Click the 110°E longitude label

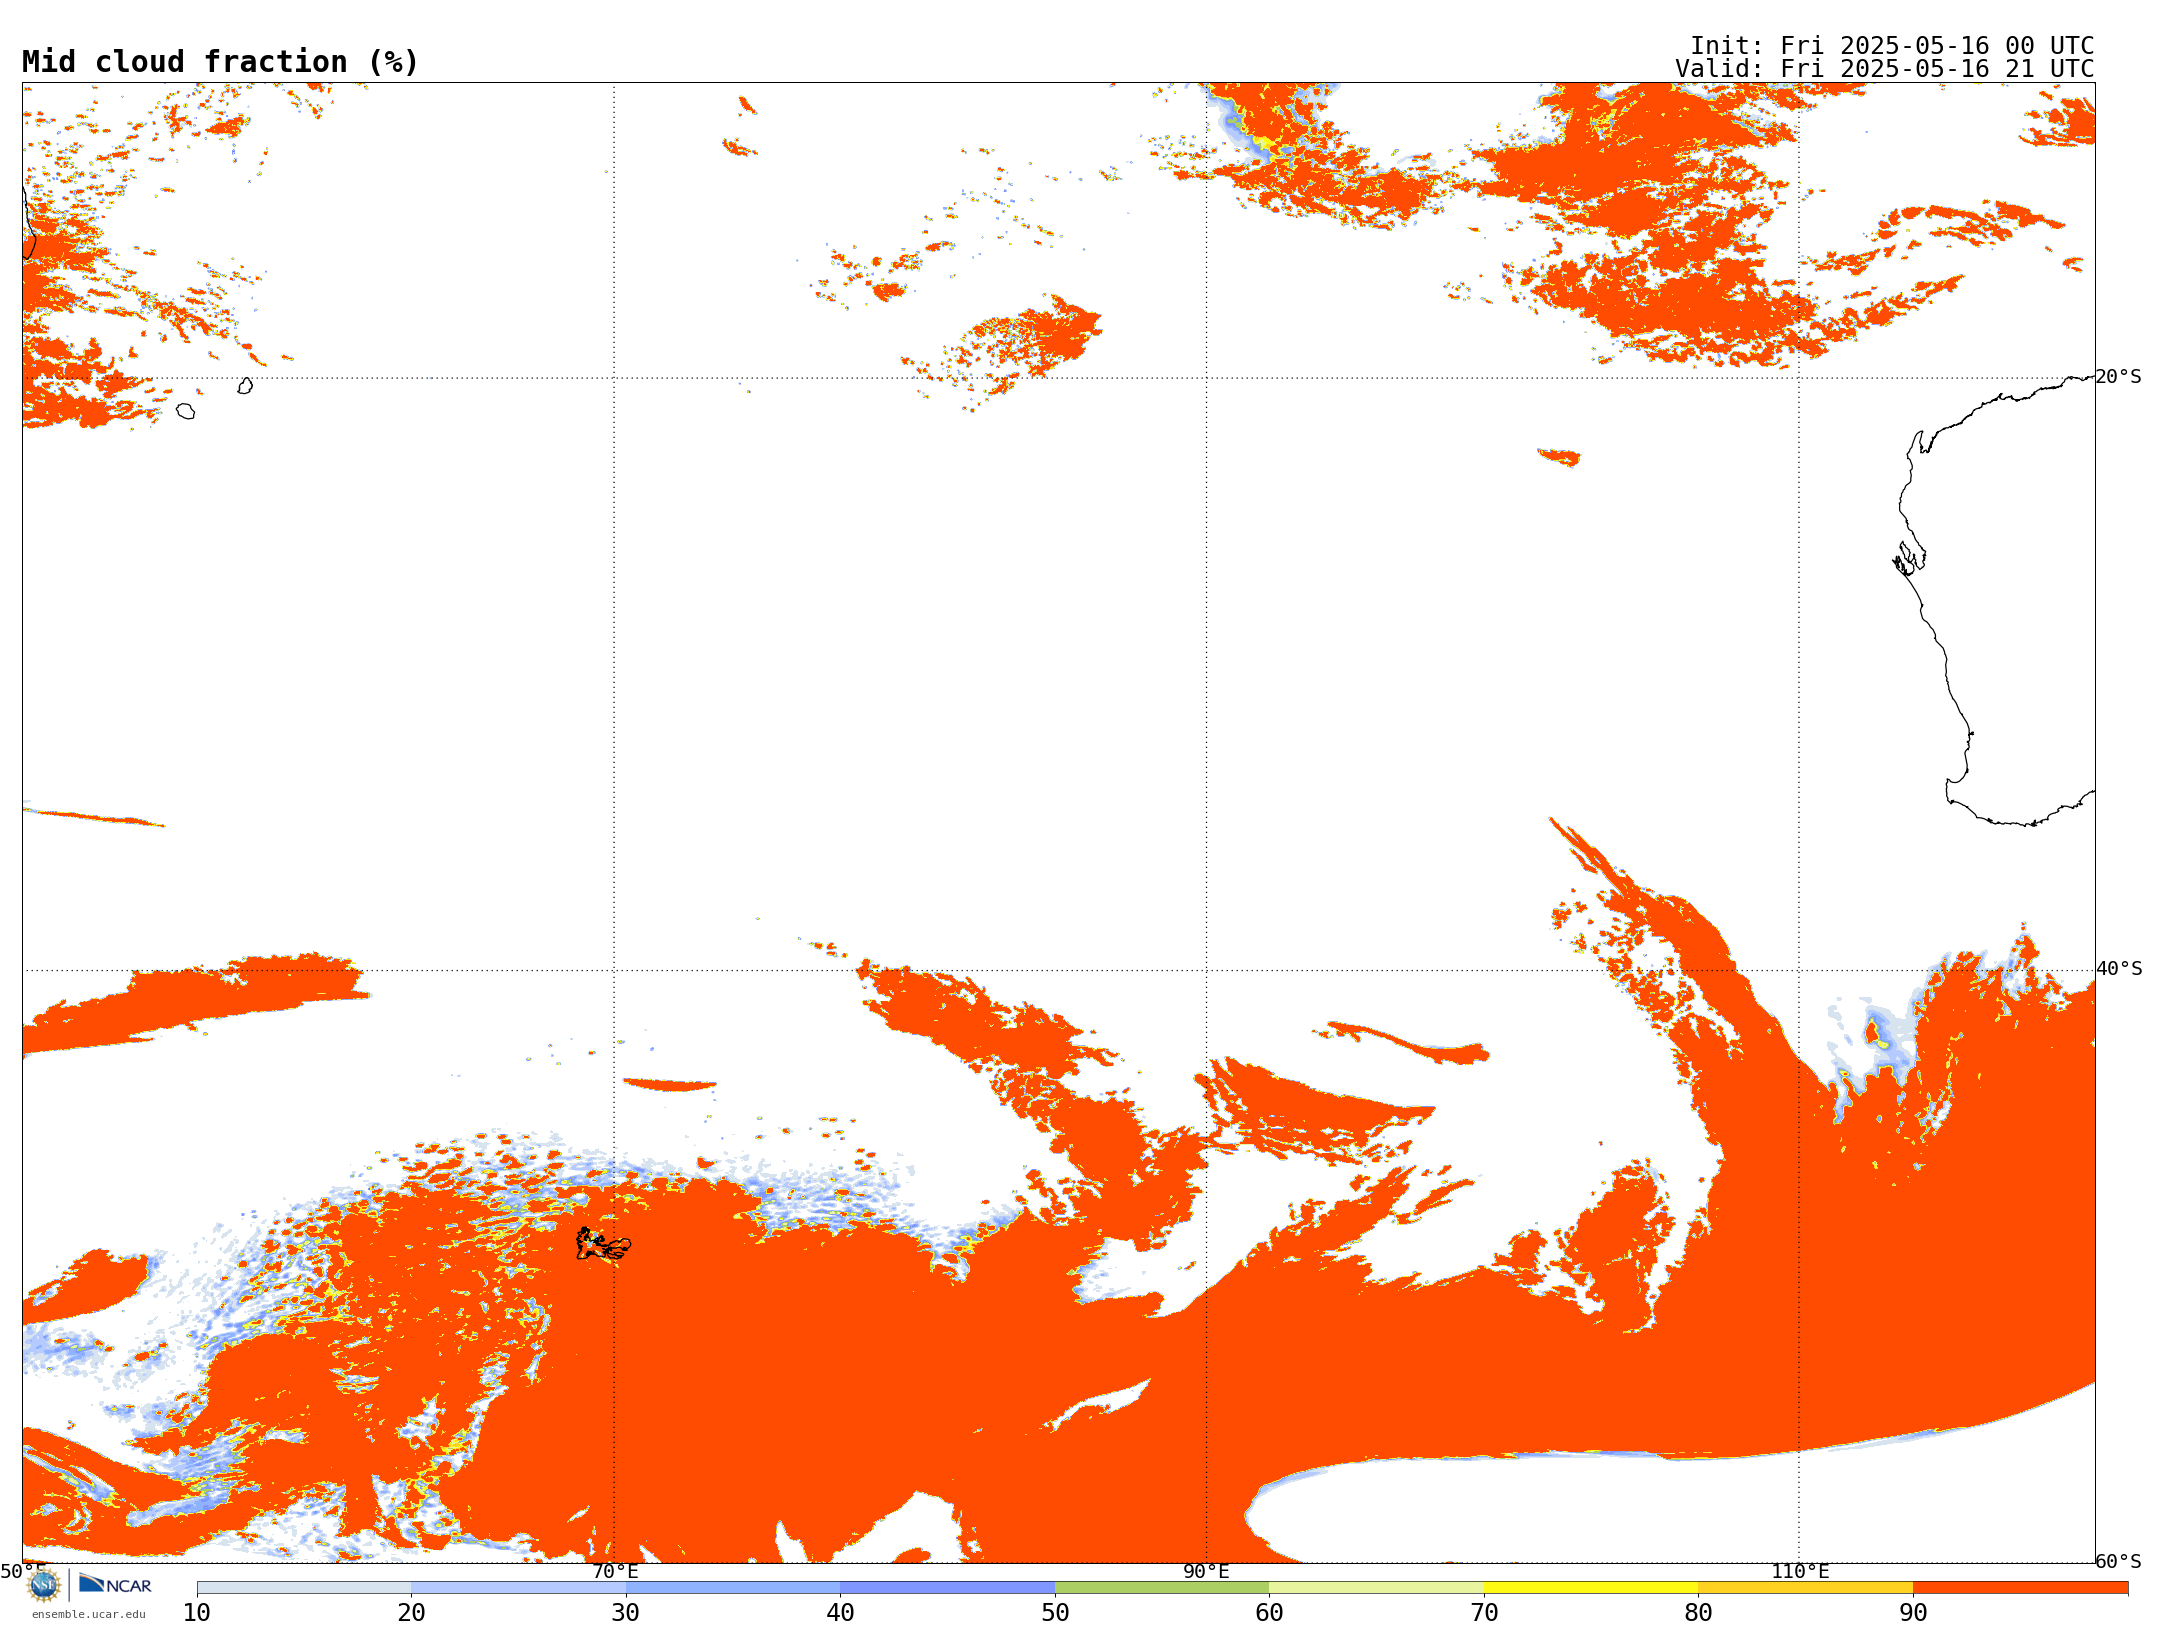point(1800,1572)
